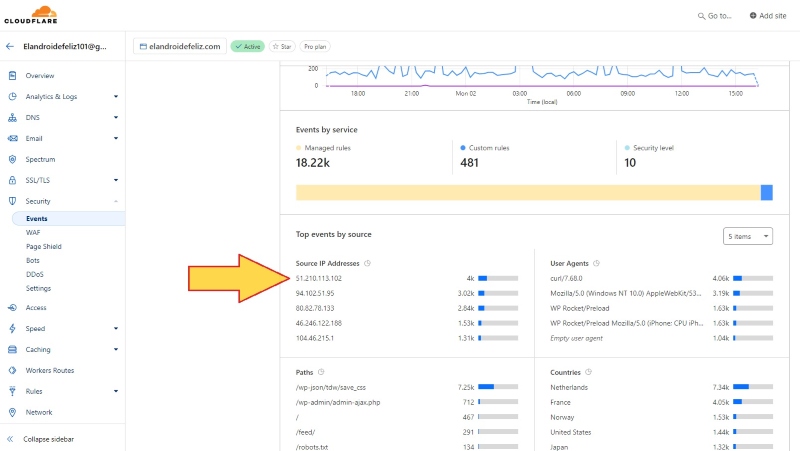Click source IP 46.246.122.188
The image size is (800, 451).
(x=319, y=323)
